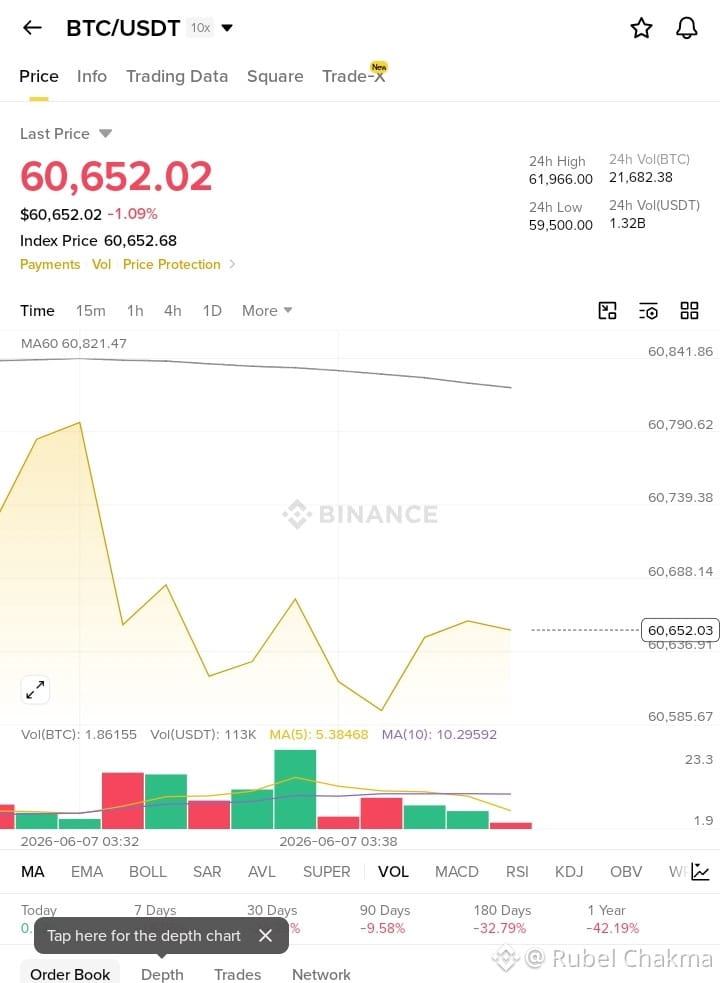
Task: Expand More time intervals
Action: [x=267, y=310]
